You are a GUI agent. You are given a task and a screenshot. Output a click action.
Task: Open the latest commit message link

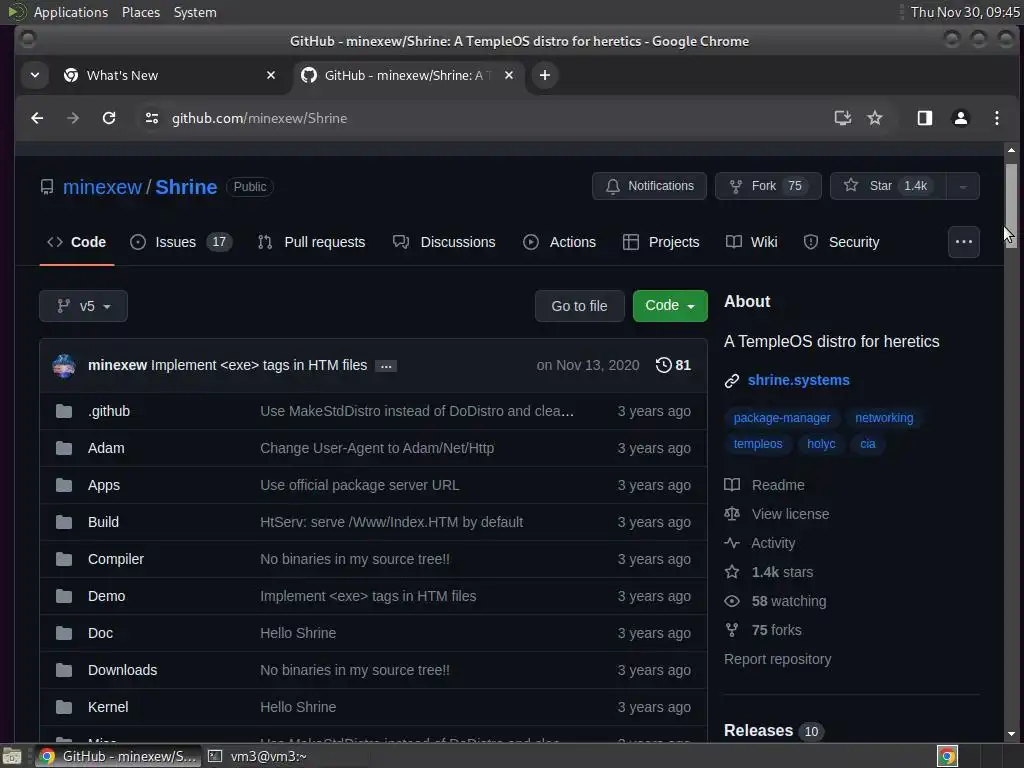click(259, 365)
